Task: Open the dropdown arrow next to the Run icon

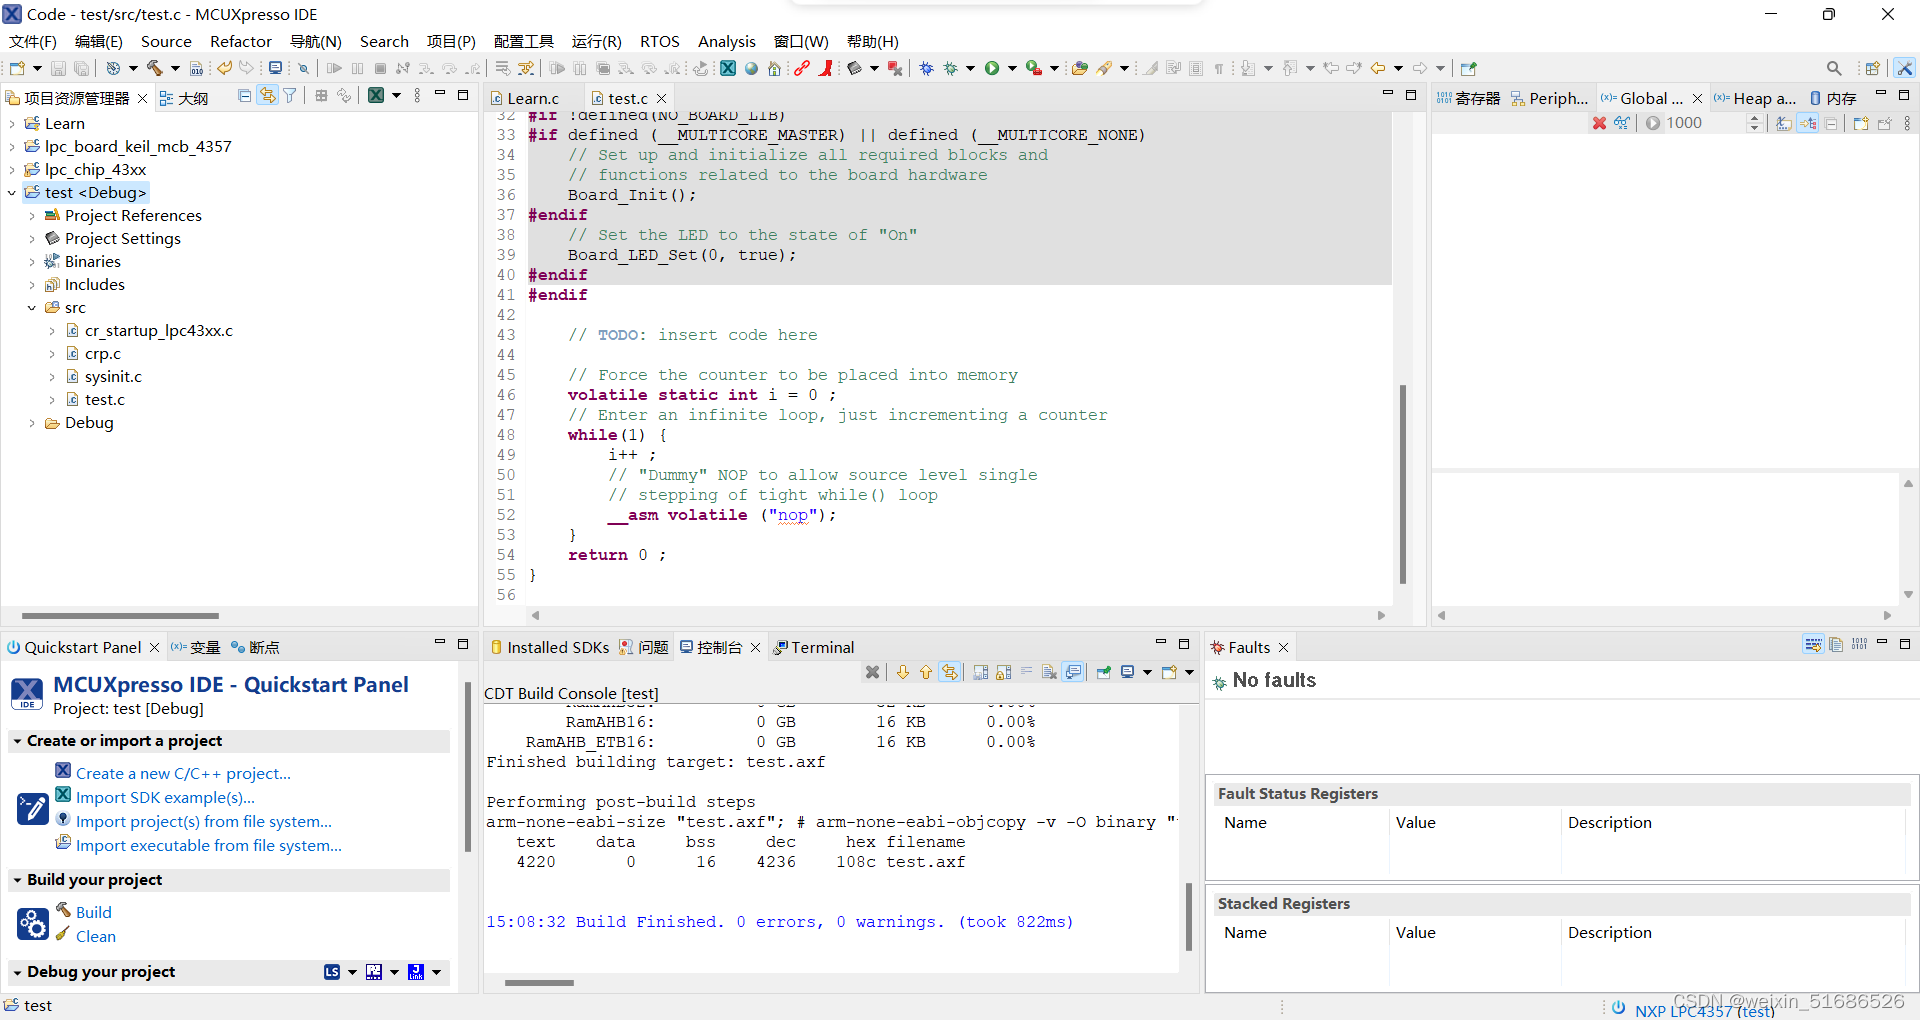Action: tap(1012, 68)
